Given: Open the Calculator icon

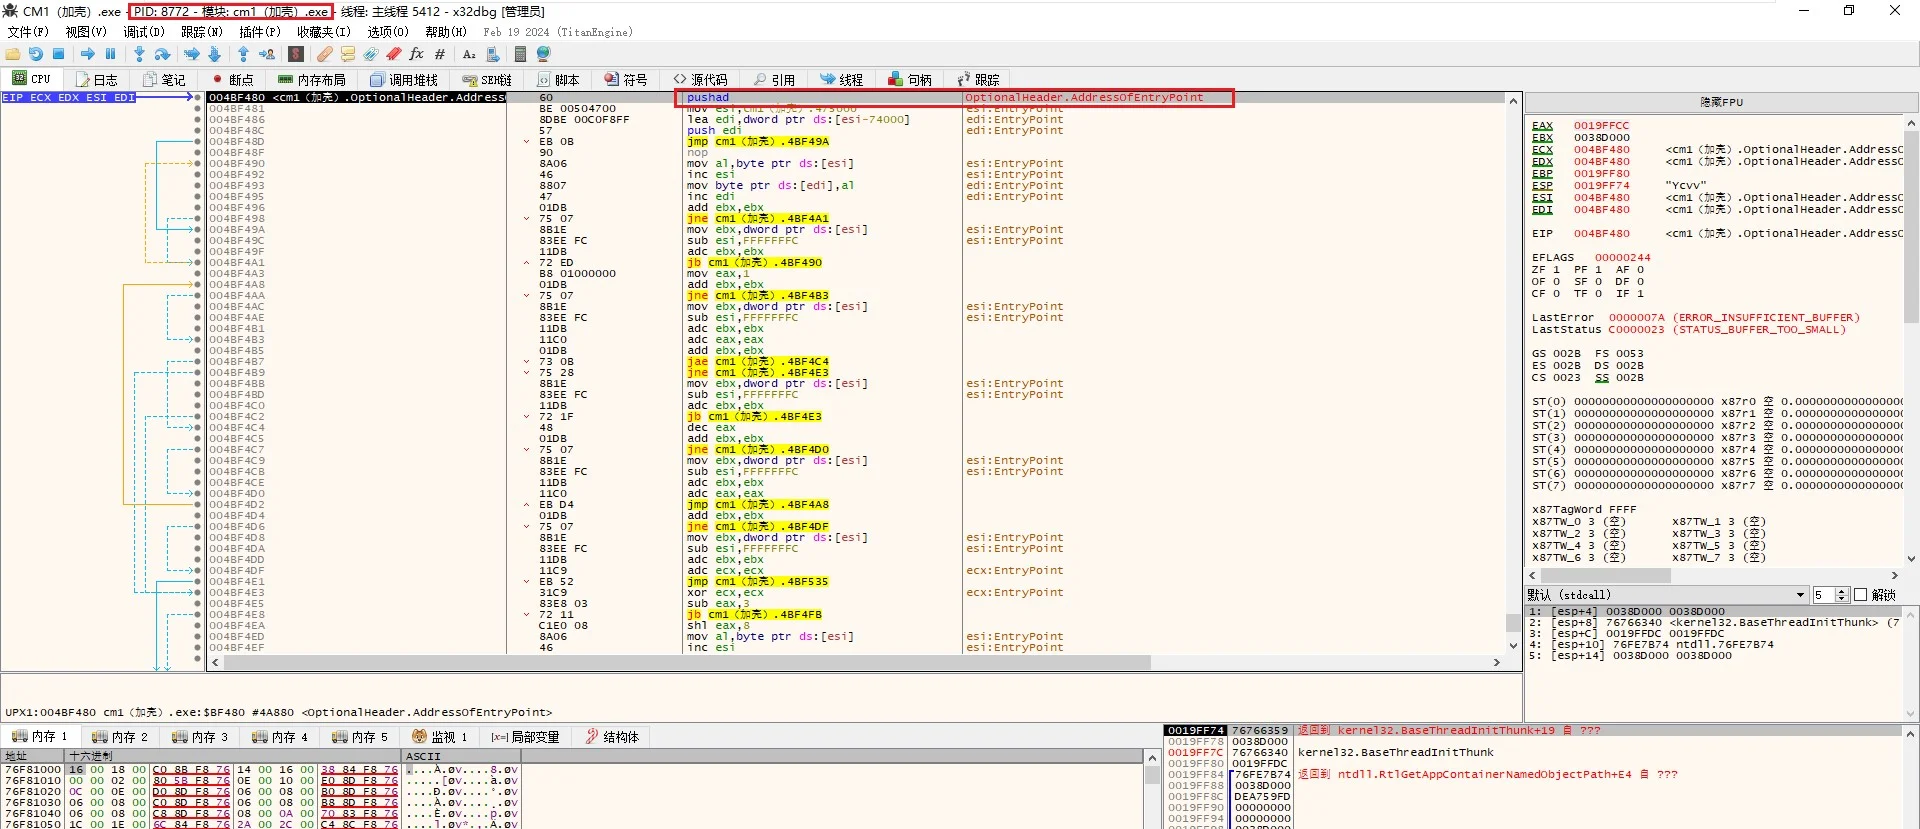Looking at the screenshot, I should (520, 54).
